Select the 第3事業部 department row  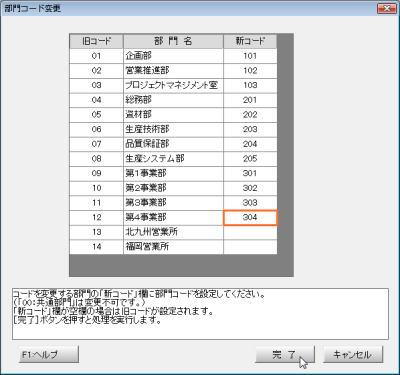[173, 203]
